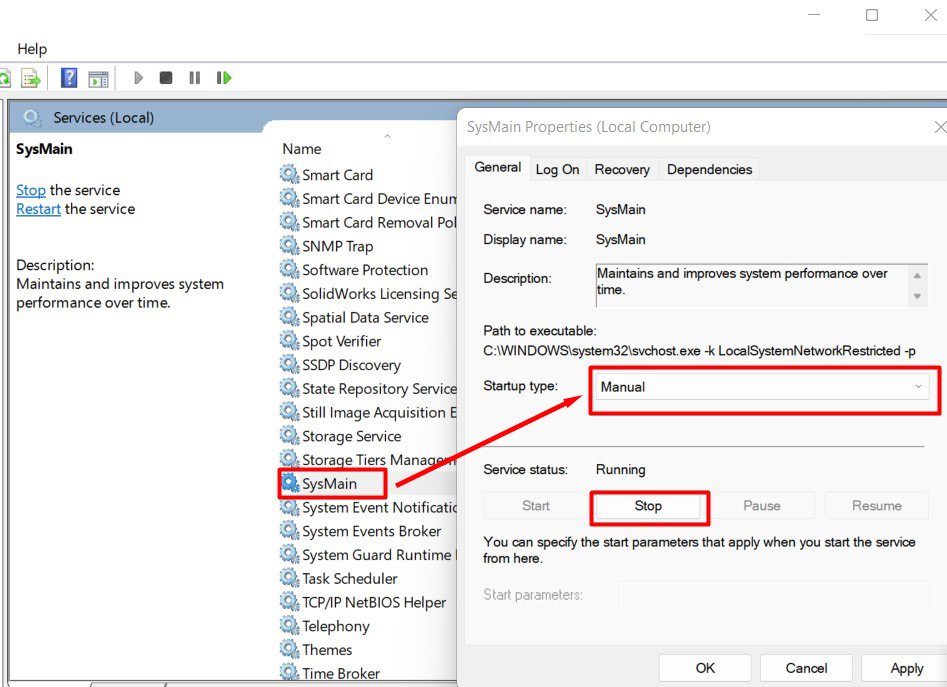Switch to the Log On tab
The image size is (947, 687).
(x=557, y=170)
